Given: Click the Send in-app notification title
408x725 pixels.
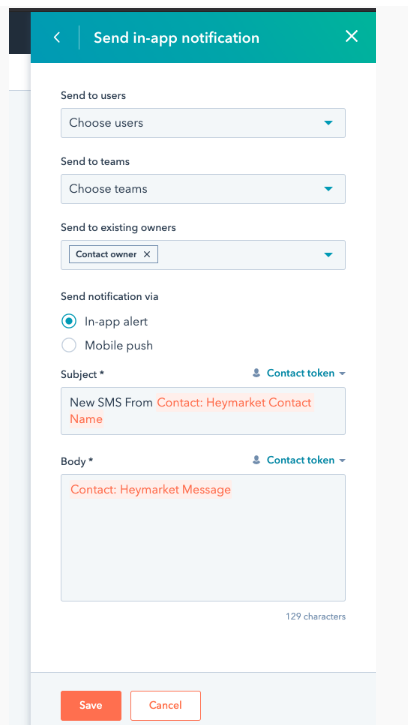Looking at the screenshot, I should (176, 37).
